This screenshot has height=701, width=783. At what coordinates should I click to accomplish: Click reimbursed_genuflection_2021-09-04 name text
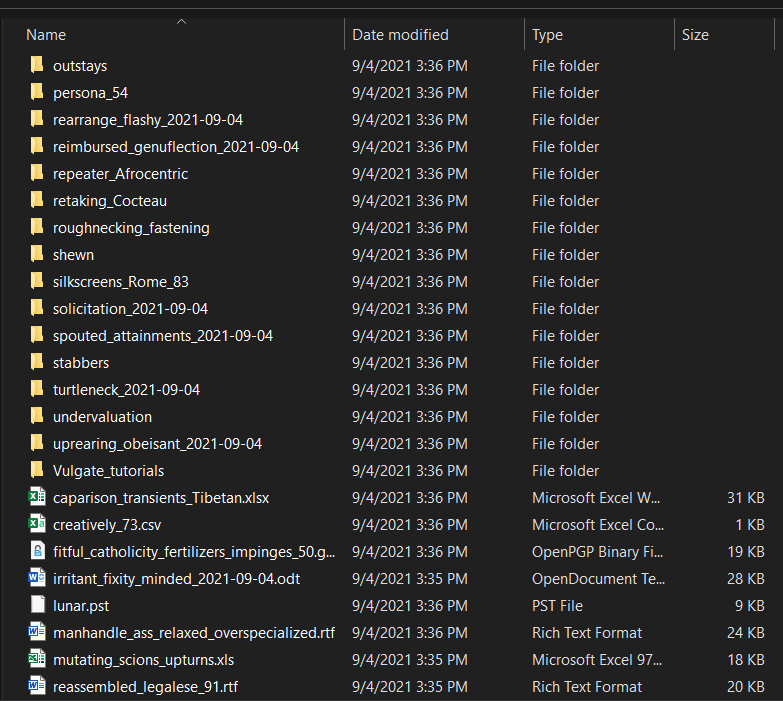(x=176, y=147)
